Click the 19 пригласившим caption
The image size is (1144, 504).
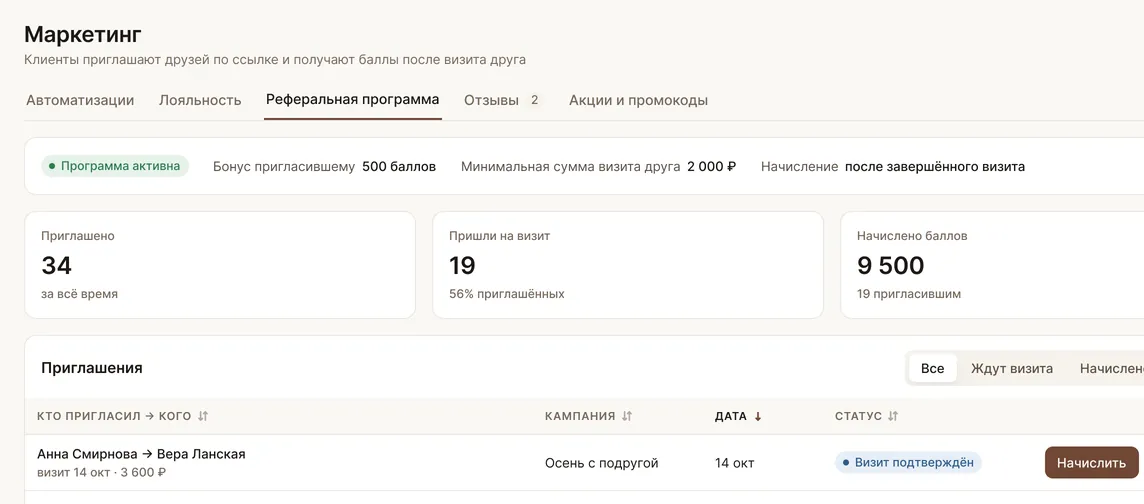pos(909,295)
